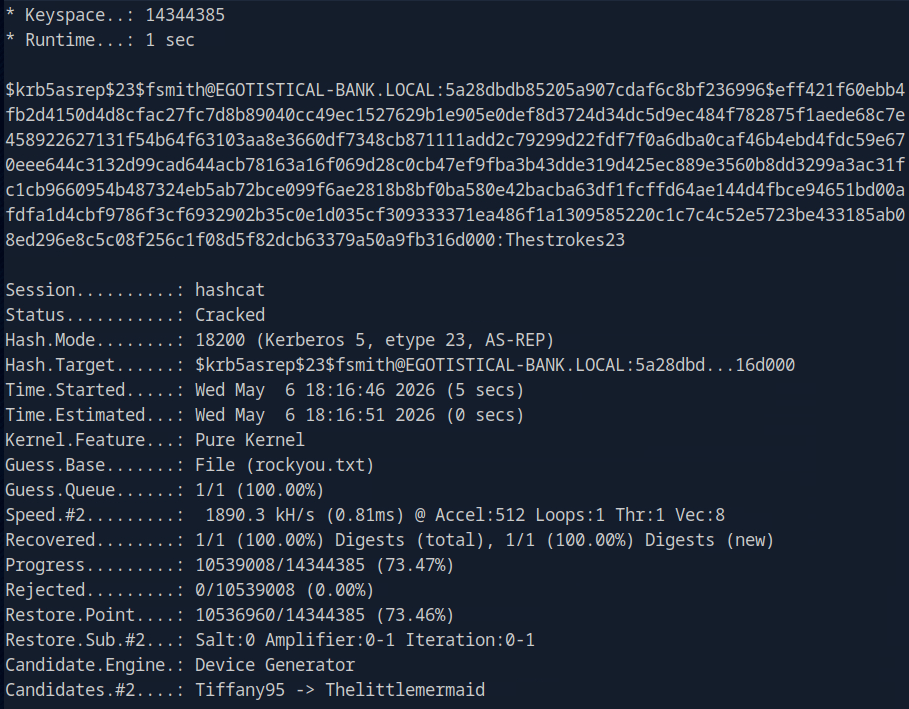Click the Runtime 1 sec text
The width and height of the screenshot is (909, 709).
[170, 40]
